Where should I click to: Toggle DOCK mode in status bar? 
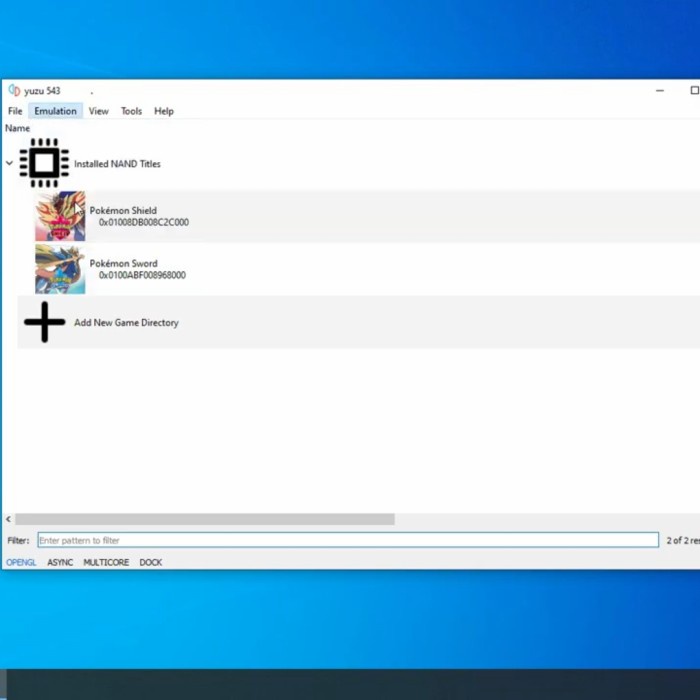(151, 563)
